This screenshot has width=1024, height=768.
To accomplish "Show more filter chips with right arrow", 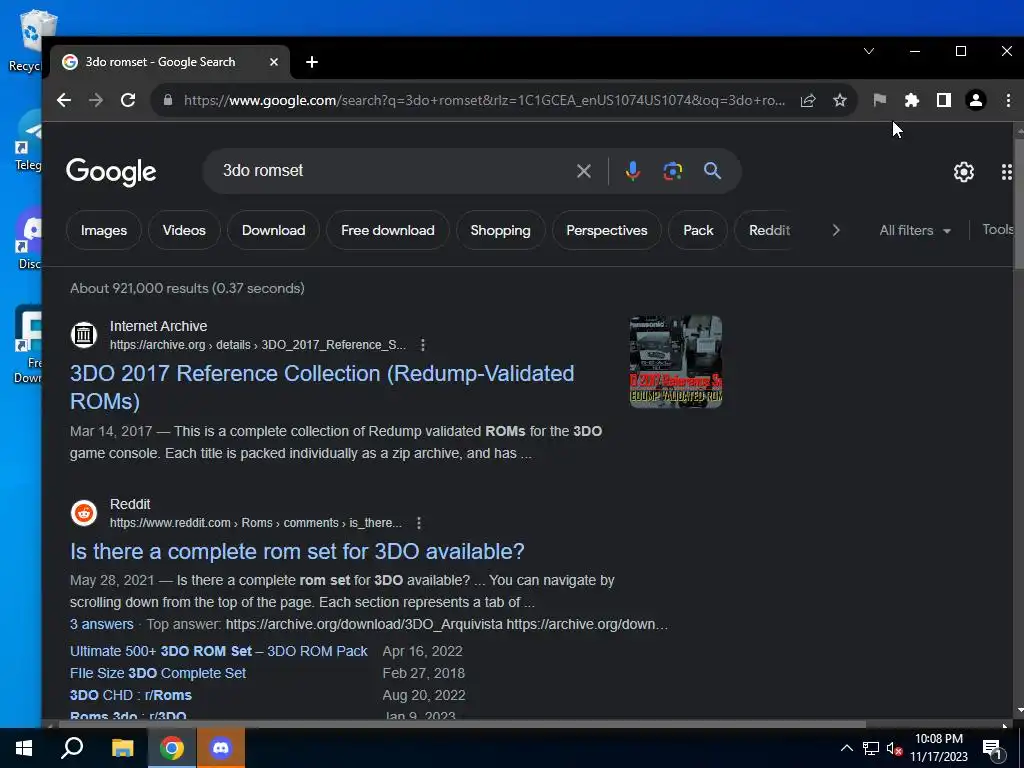I will tap(836, 230).
